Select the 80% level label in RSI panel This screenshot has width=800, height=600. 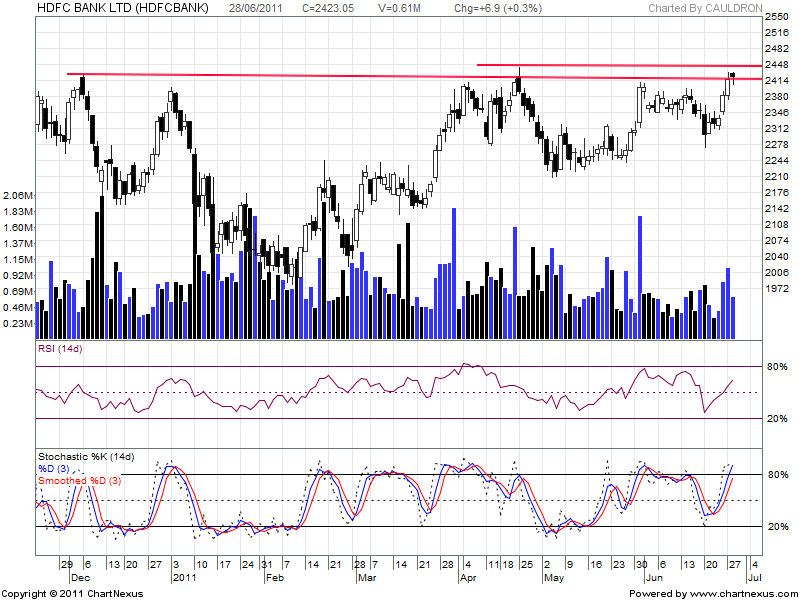(779, 367)
